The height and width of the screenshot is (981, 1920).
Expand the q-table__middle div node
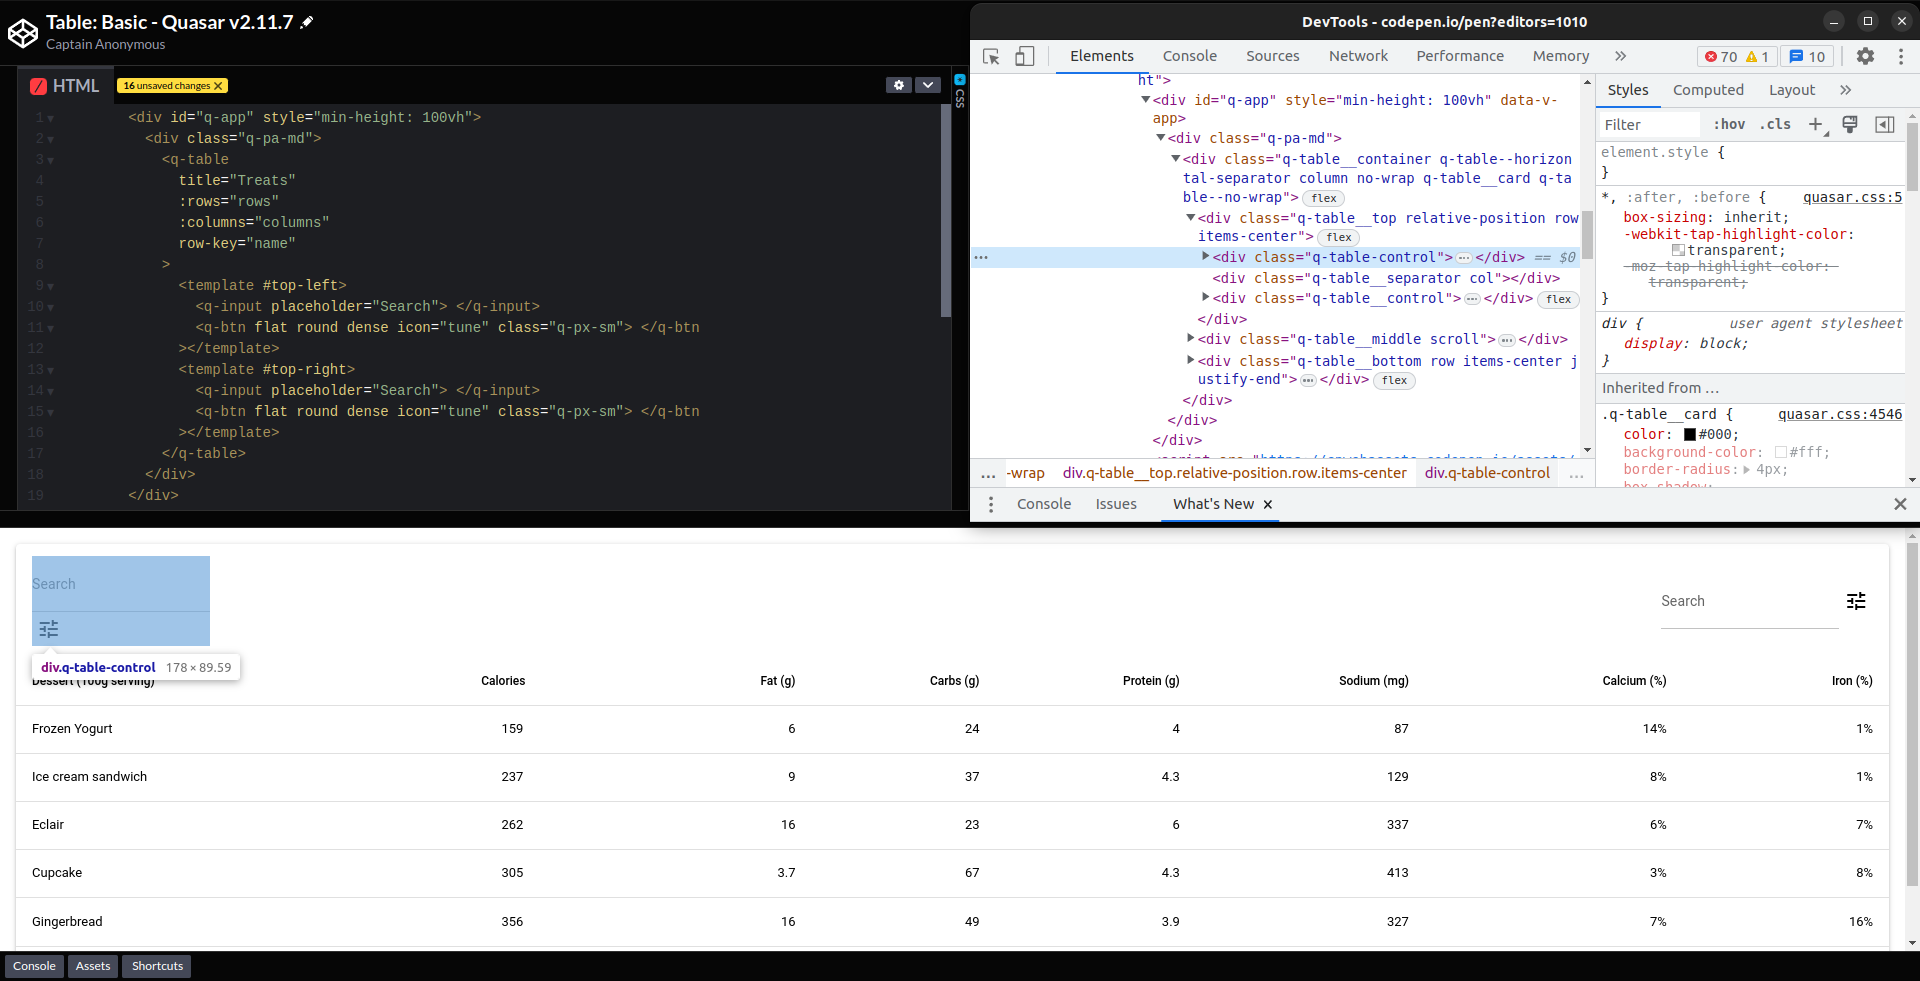[1189, 340]
